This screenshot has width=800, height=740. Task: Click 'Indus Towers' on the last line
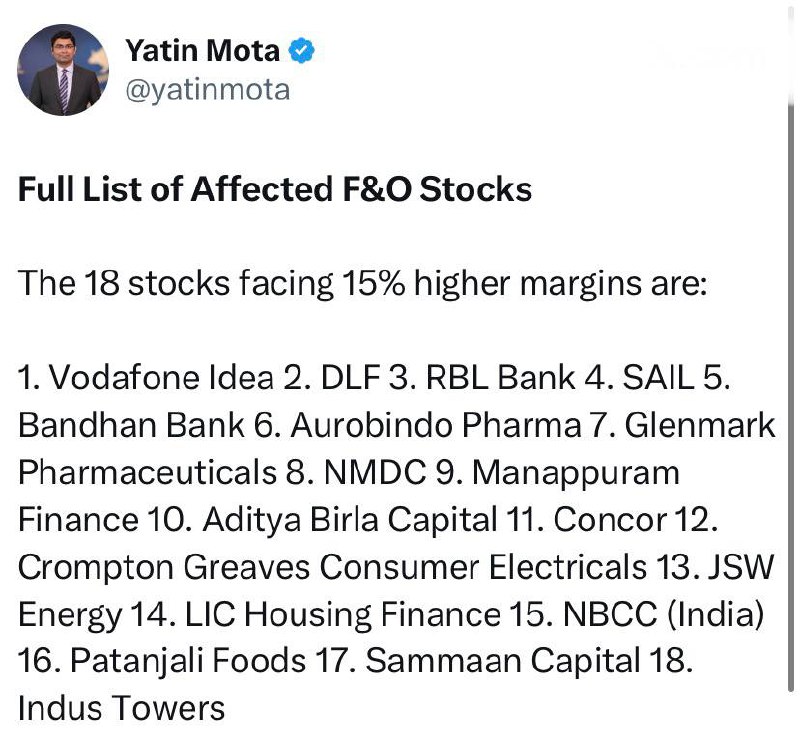point(121,708)
